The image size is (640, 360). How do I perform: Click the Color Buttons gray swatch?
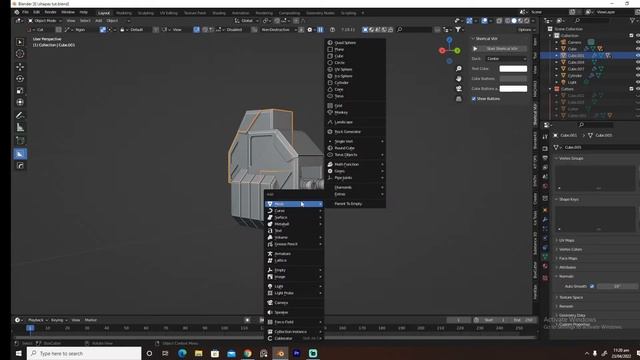point(513,78)
